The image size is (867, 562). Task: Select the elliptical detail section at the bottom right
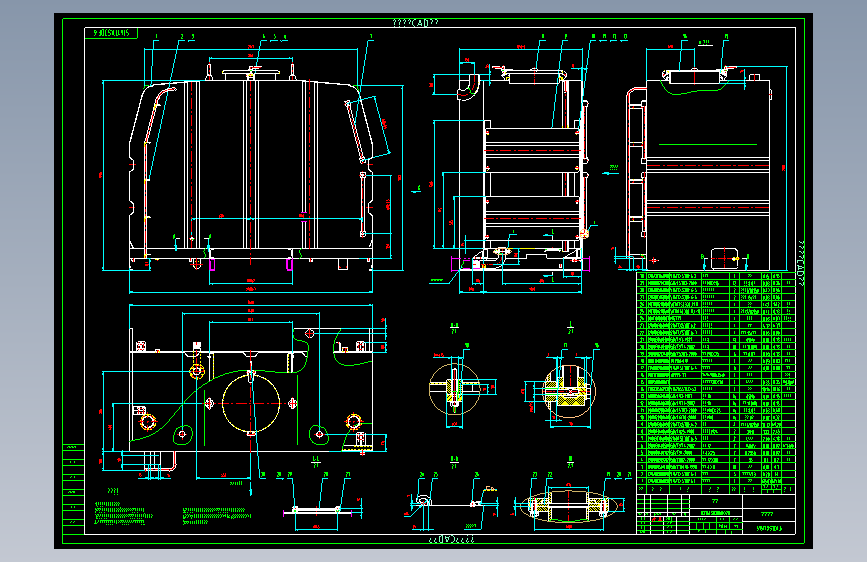pos(568,505)
